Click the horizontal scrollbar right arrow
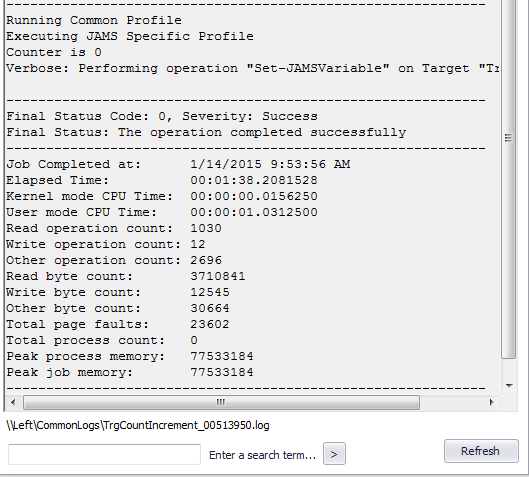 point(492,402)
